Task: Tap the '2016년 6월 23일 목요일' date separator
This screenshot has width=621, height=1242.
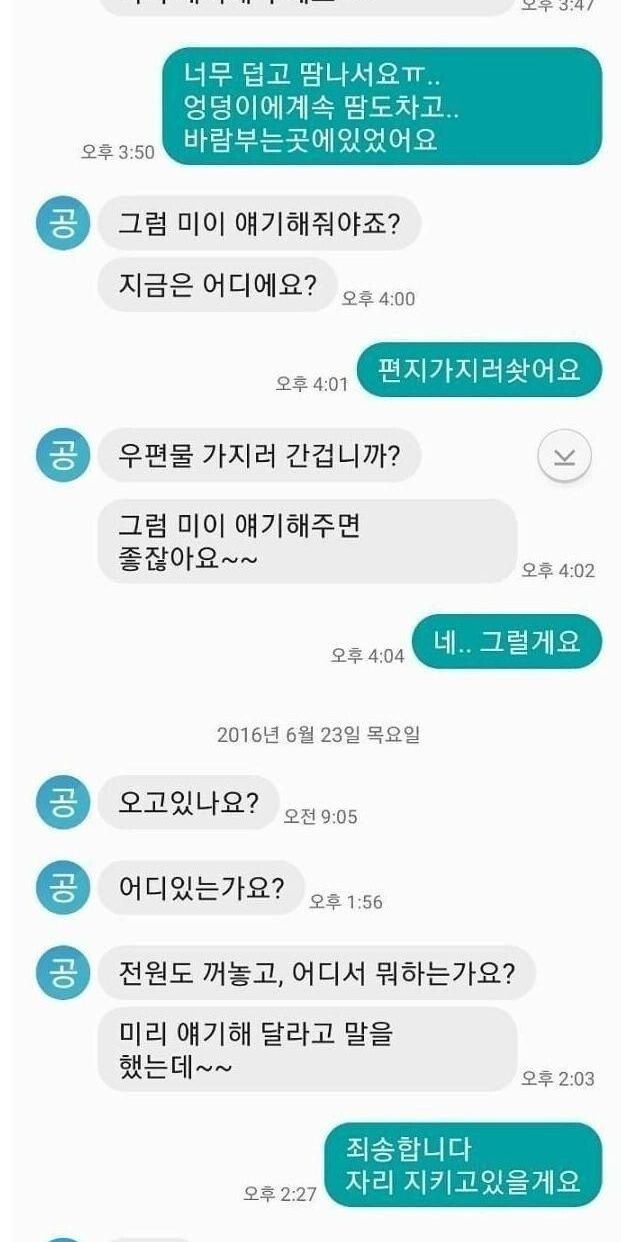Action: pos(318,735)
